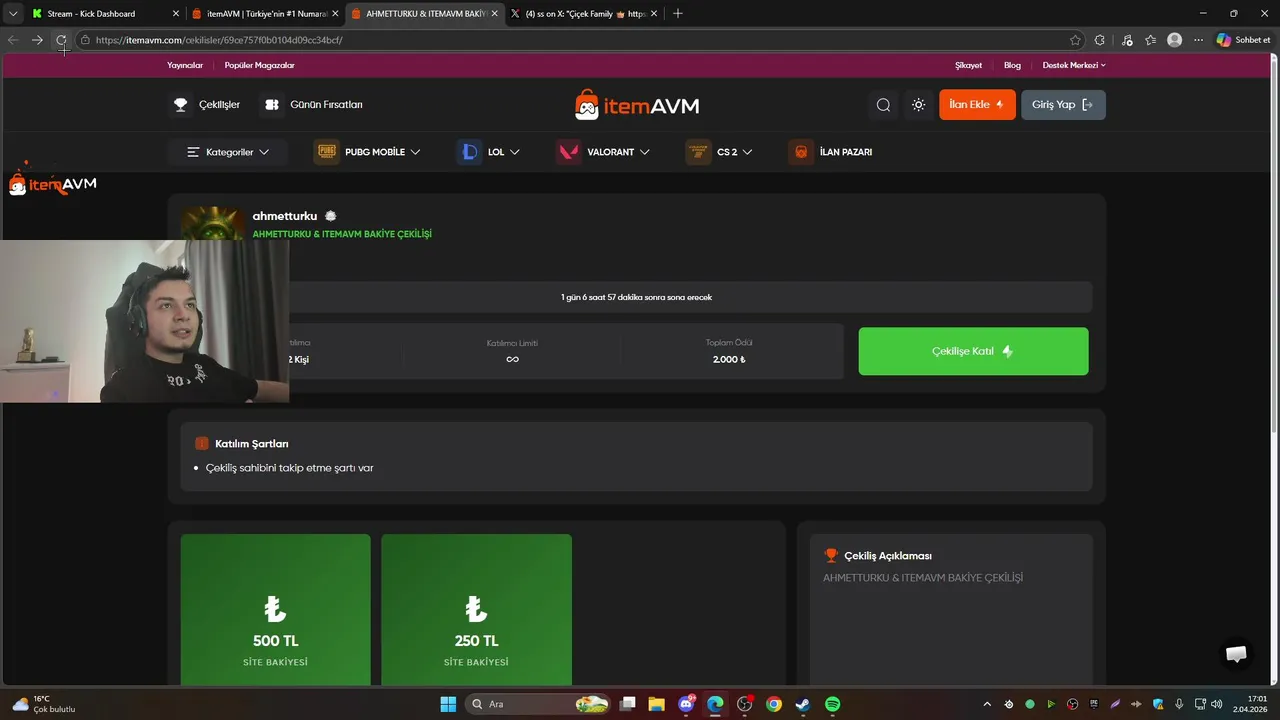
Task: Open ahmetturku profile name
Action: (285, 216)
